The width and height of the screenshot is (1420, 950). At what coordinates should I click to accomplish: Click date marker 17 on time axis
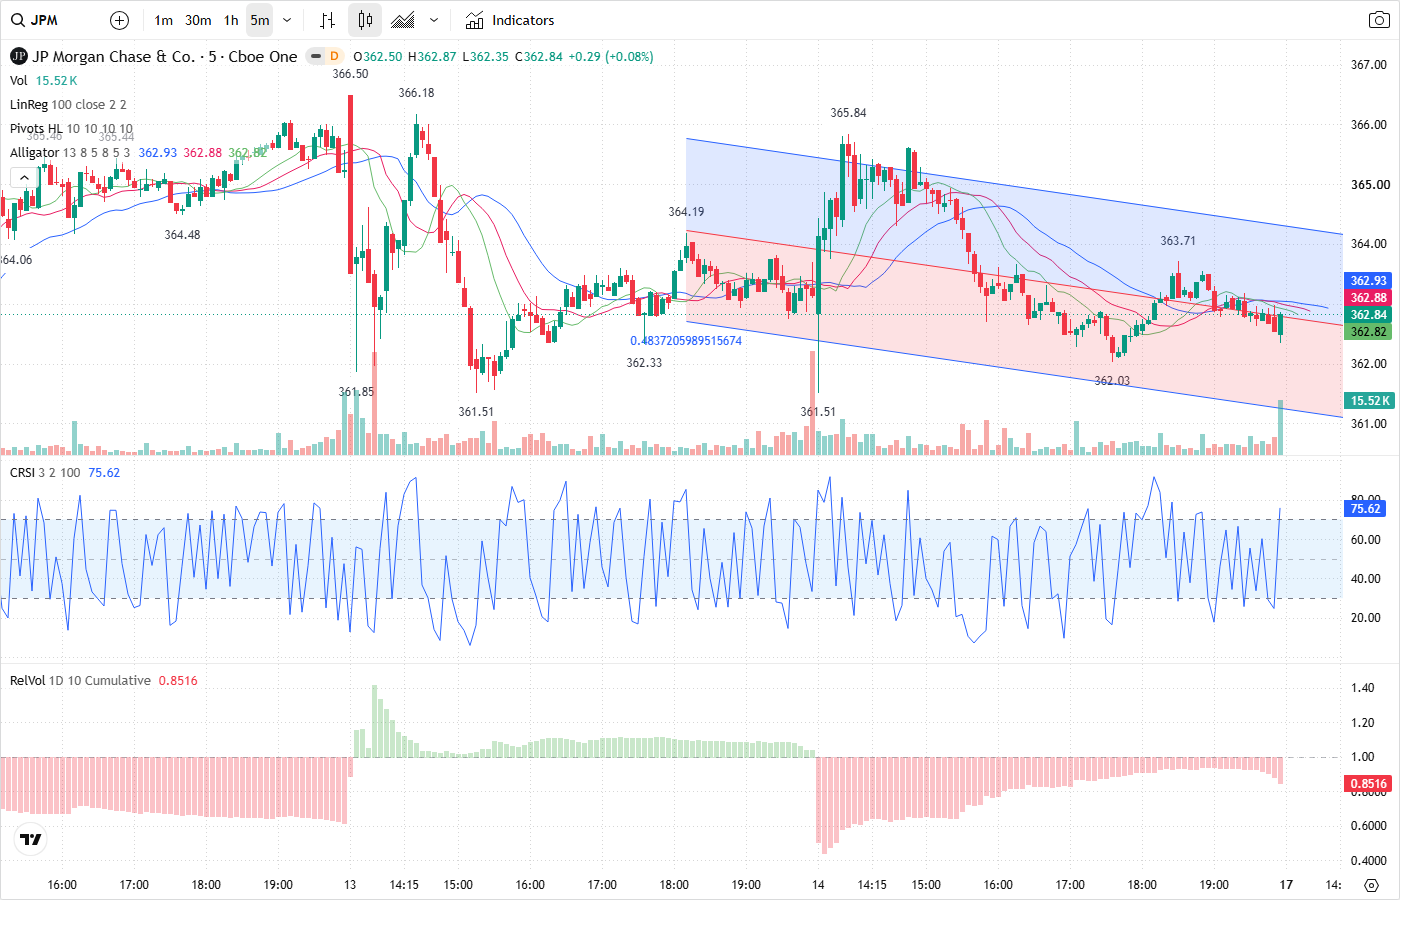1286,885
